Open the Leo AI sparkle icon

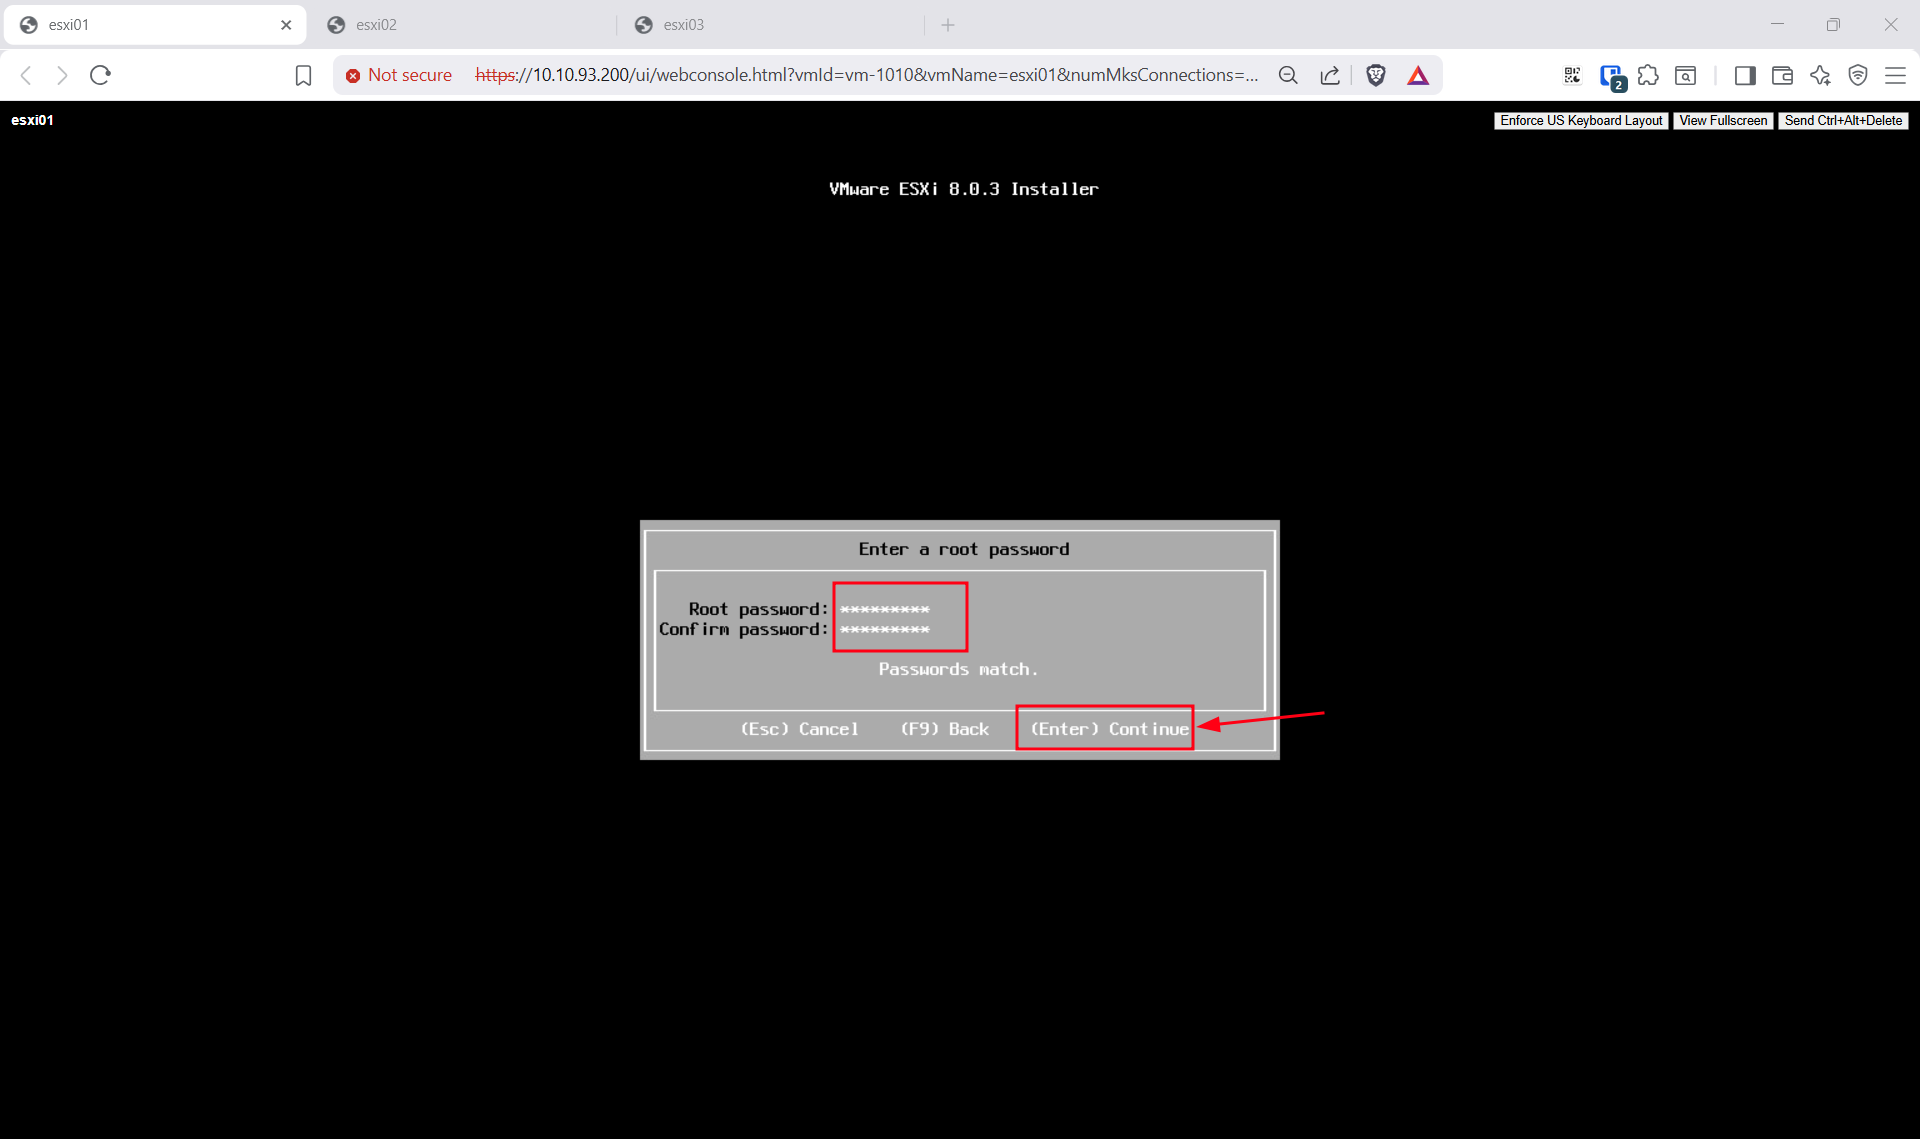click(1820, 75)
